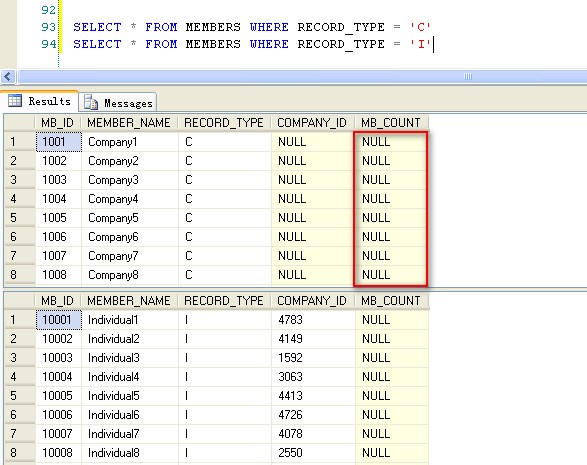This screenshot has height=465, width=587.
Task: Click the Individual6 cell
Action: coord(130,415)
